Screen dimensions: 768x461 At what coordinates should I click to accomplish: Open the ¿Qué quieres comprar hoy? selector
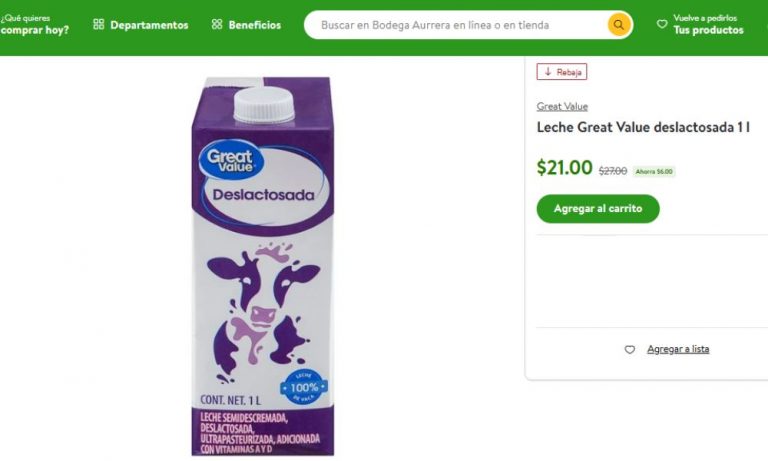35,24
